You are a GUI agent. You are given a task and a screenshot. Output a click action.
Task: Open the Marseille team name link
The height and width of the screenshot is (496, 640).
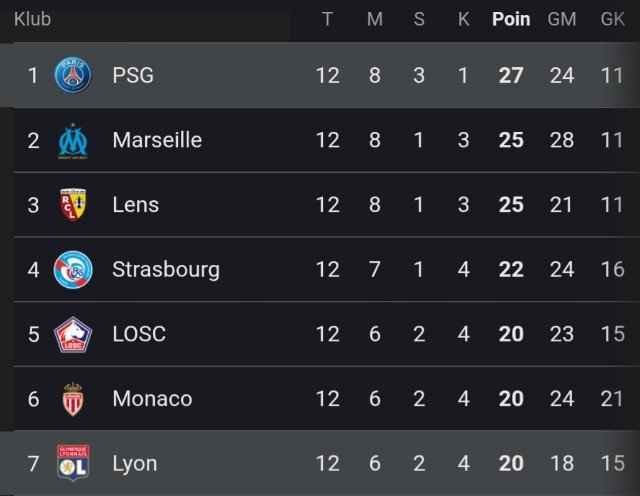point(157,140)
